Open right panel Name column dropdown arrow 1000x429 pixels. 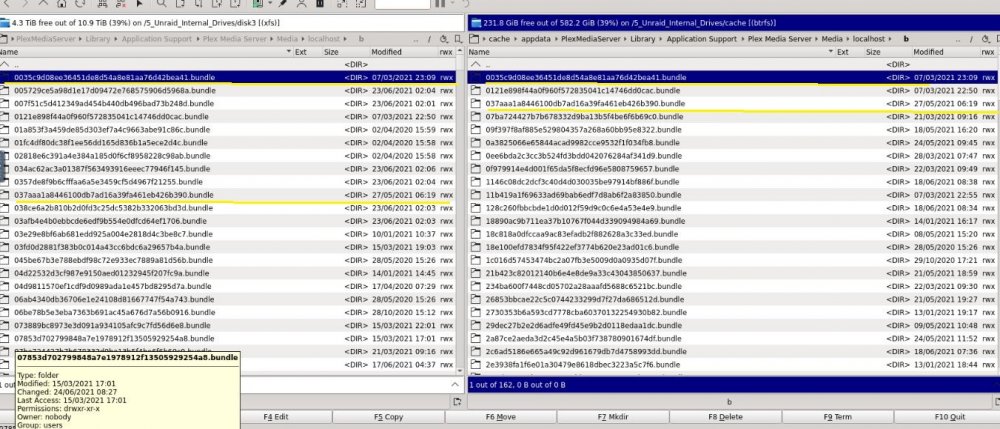(x=830, y=52)
